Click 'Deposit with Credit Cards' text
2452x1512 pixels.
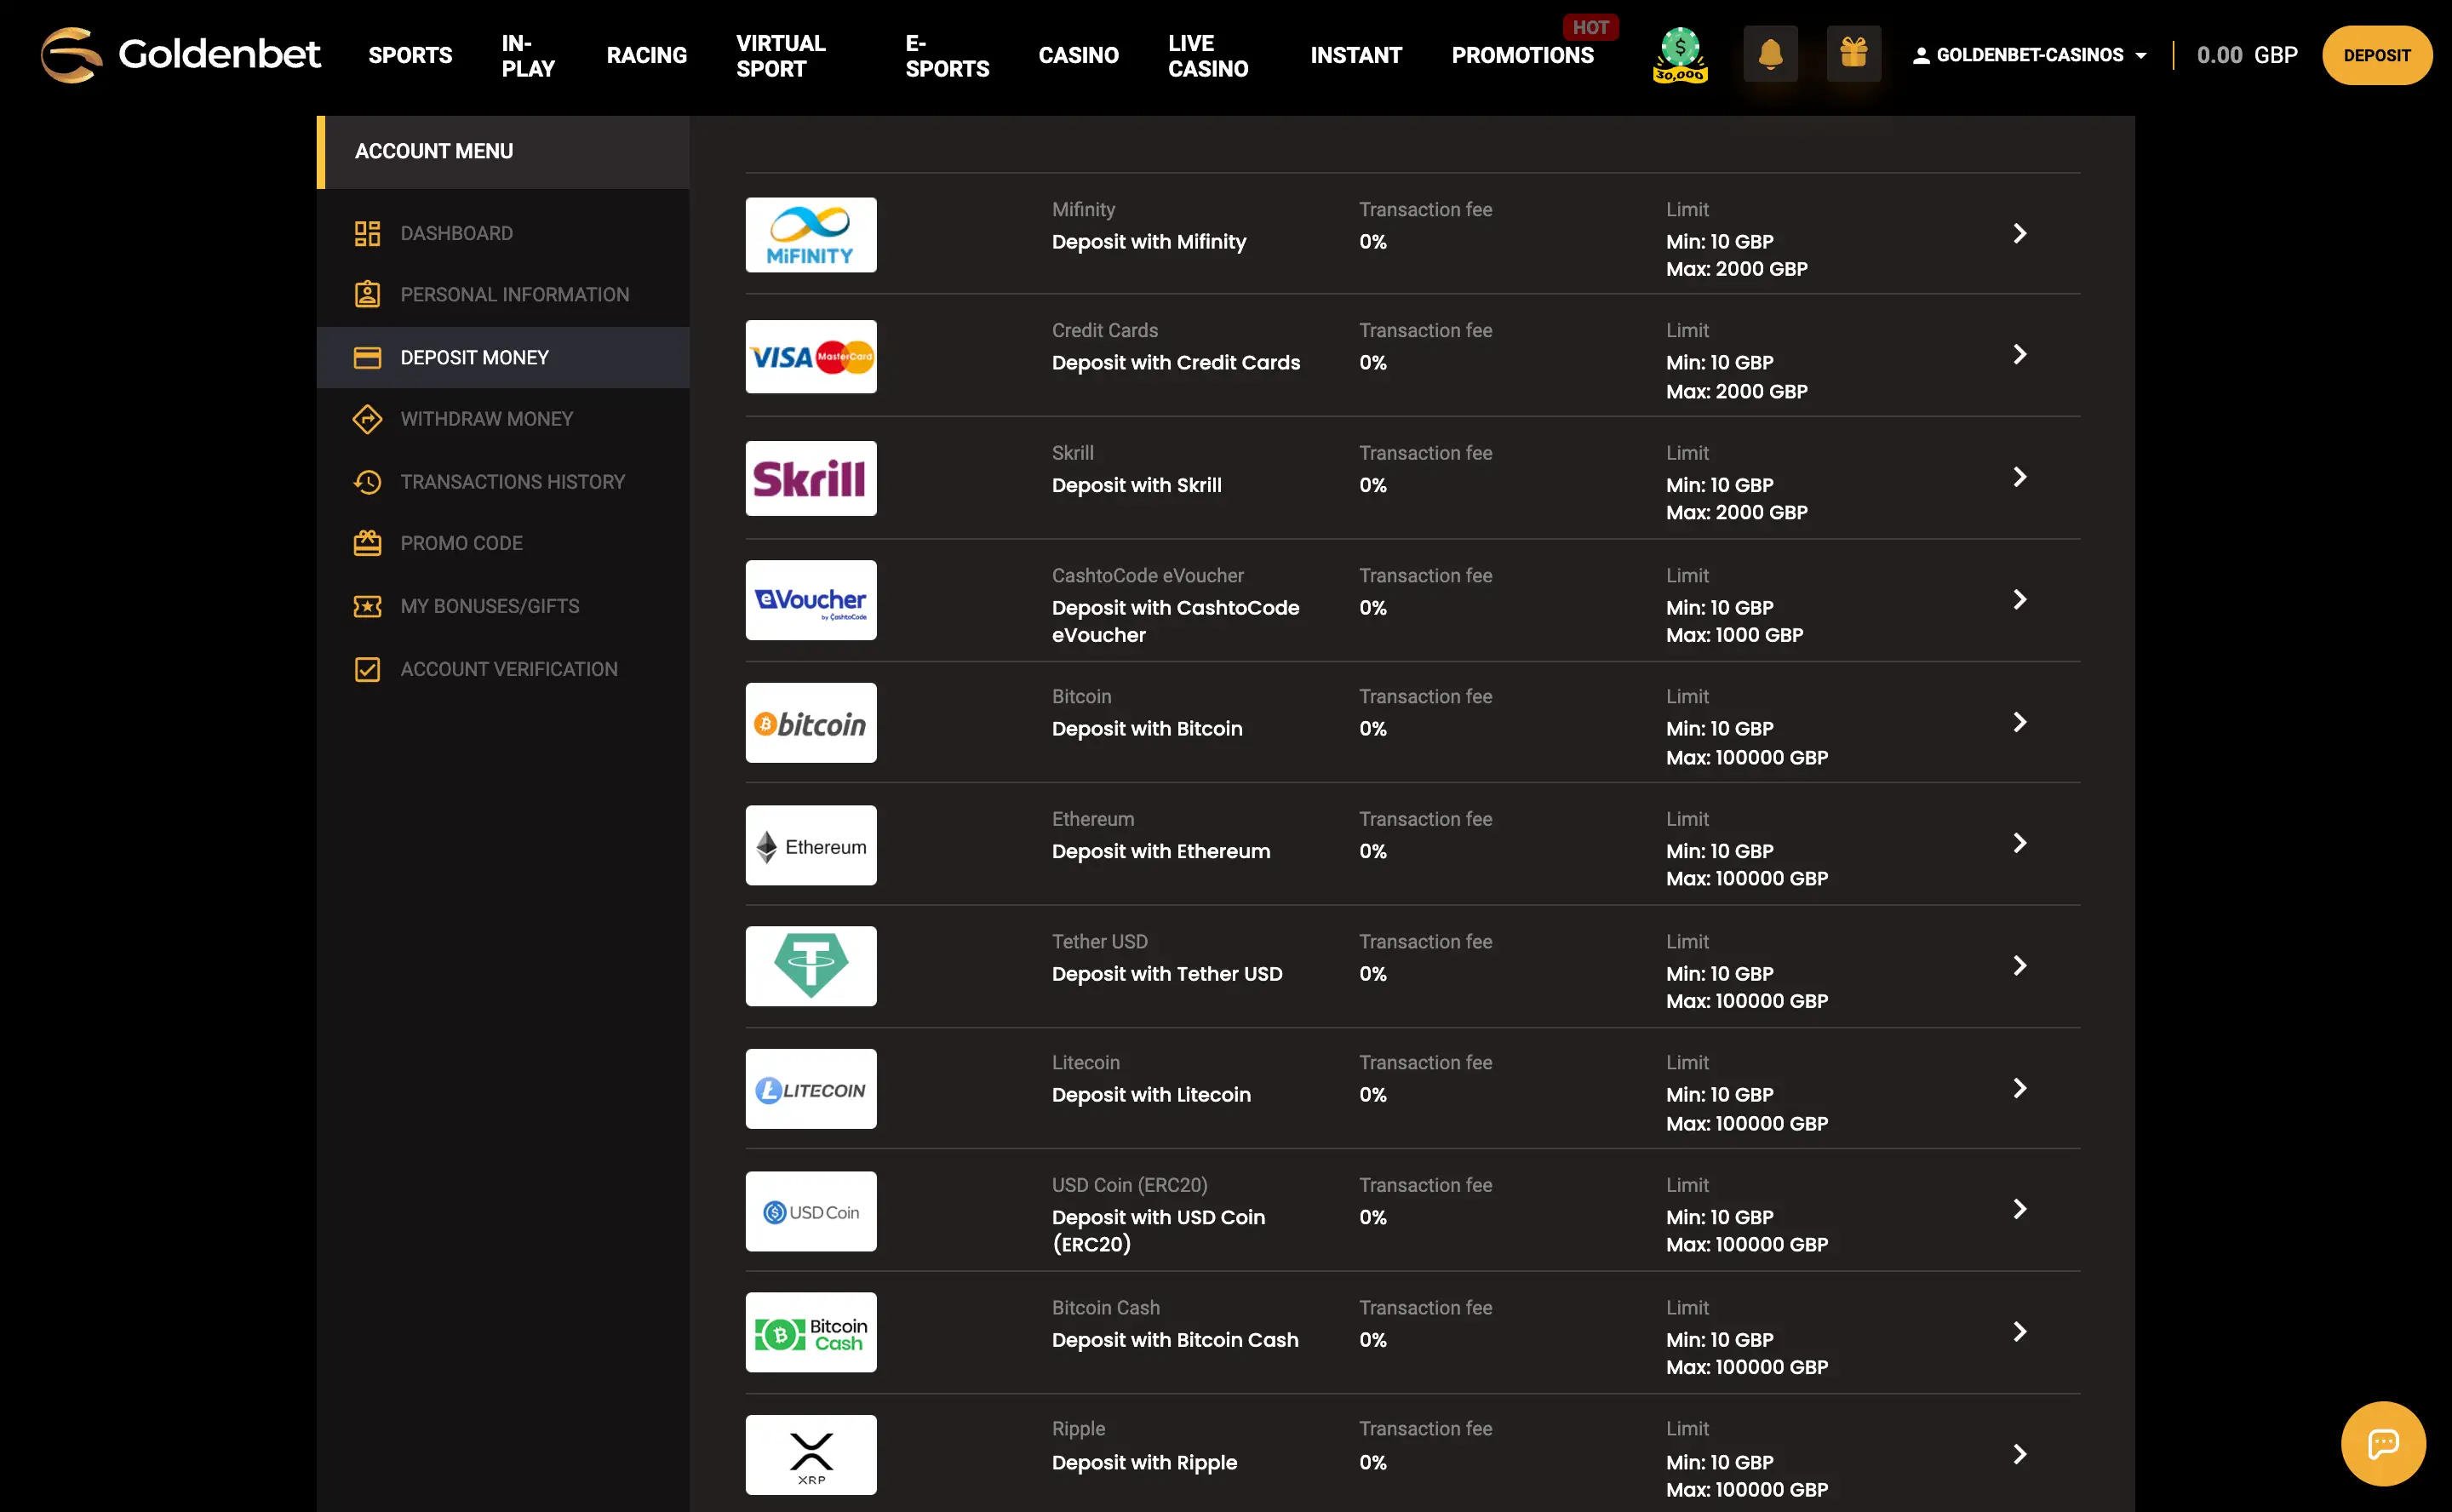point(1176,363)
